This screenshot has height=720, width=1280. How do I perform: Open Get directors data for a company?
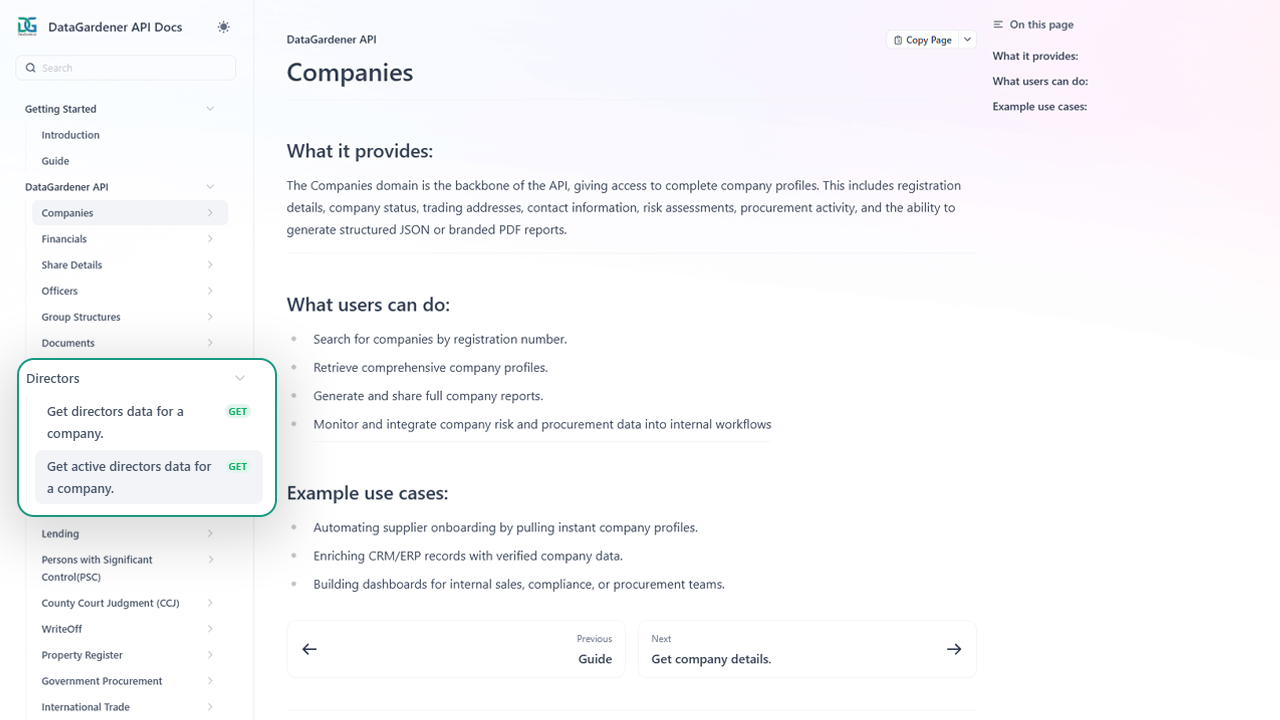click(x=115, y=422)
